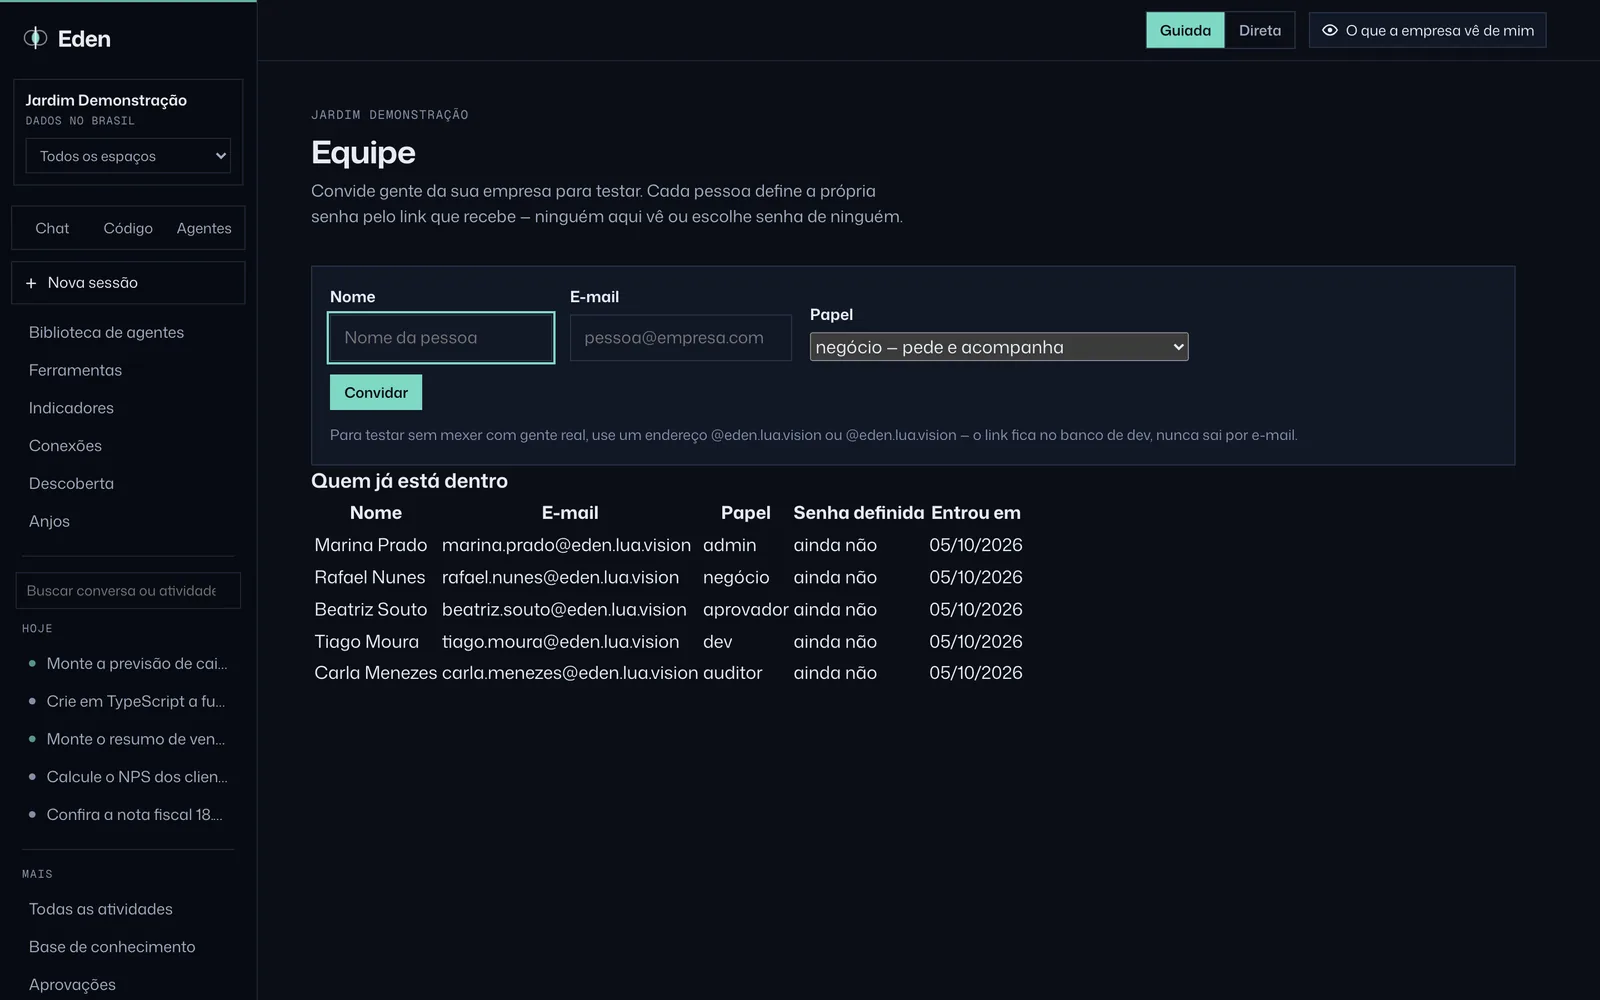Select rafael.nunes@eden.lua.vision email cell

tap(560, 577)
